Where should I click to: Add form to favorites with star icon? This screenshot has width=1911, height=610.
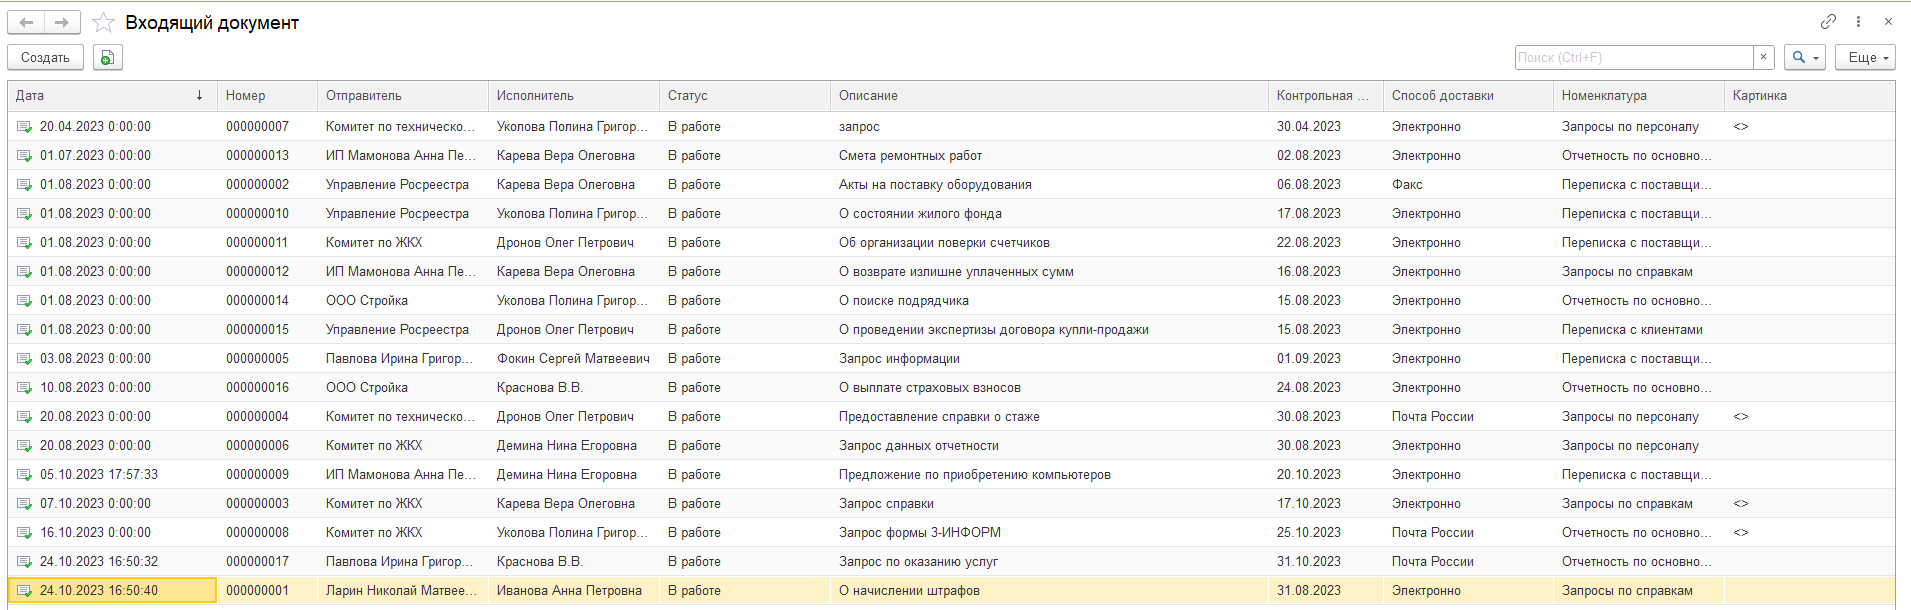pos(103,22)
